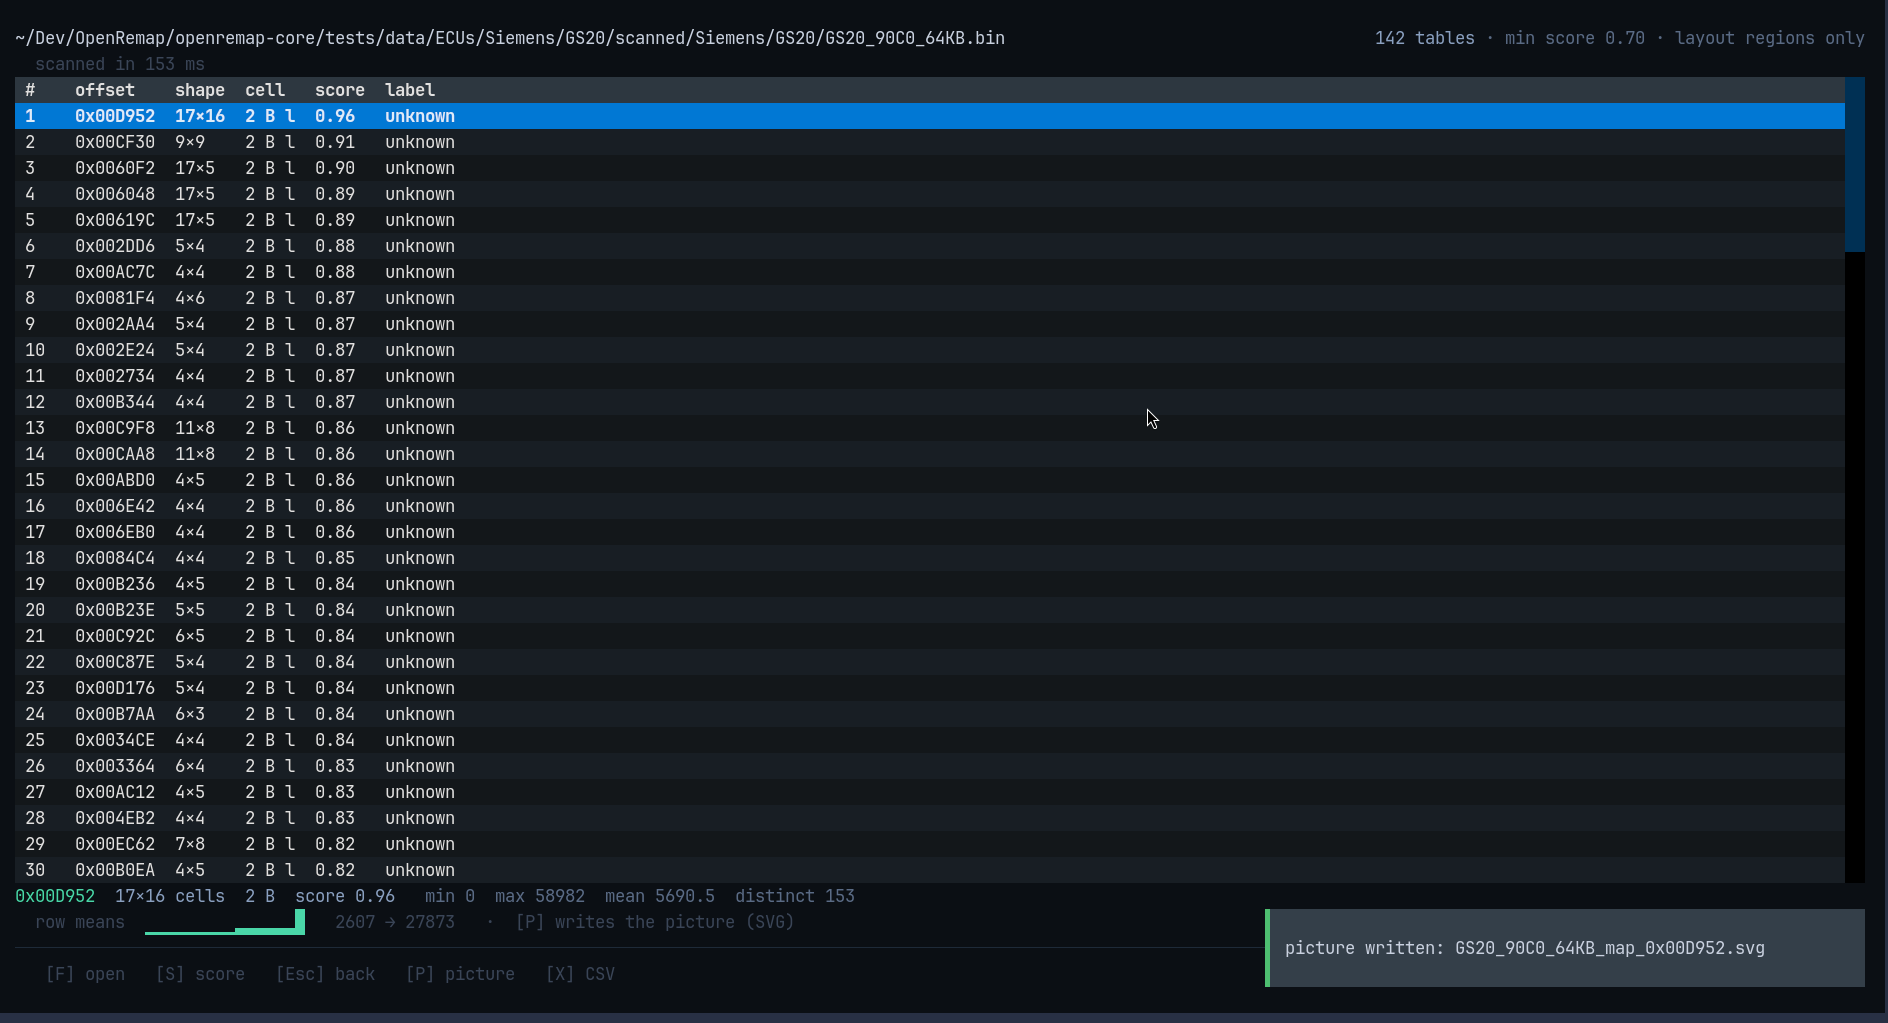Screen dimensions: 1888x1023
Task: Select the table row at offset 0x00AC7C
Action: [x=930, y=272]
